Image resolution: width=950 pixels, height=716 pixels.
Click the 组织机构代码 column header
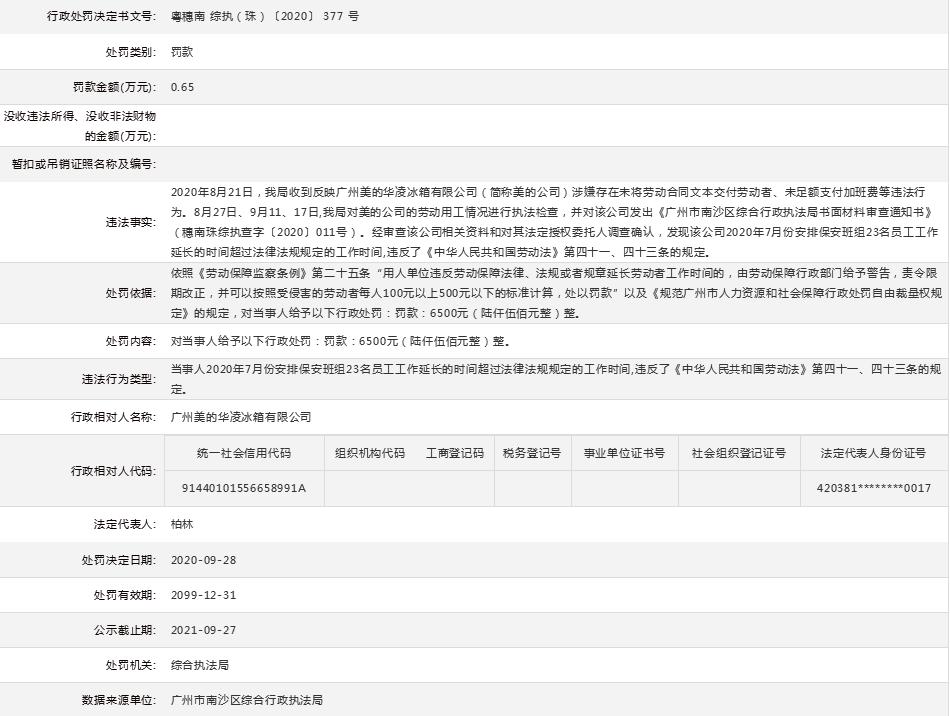(x=365, y=452)
